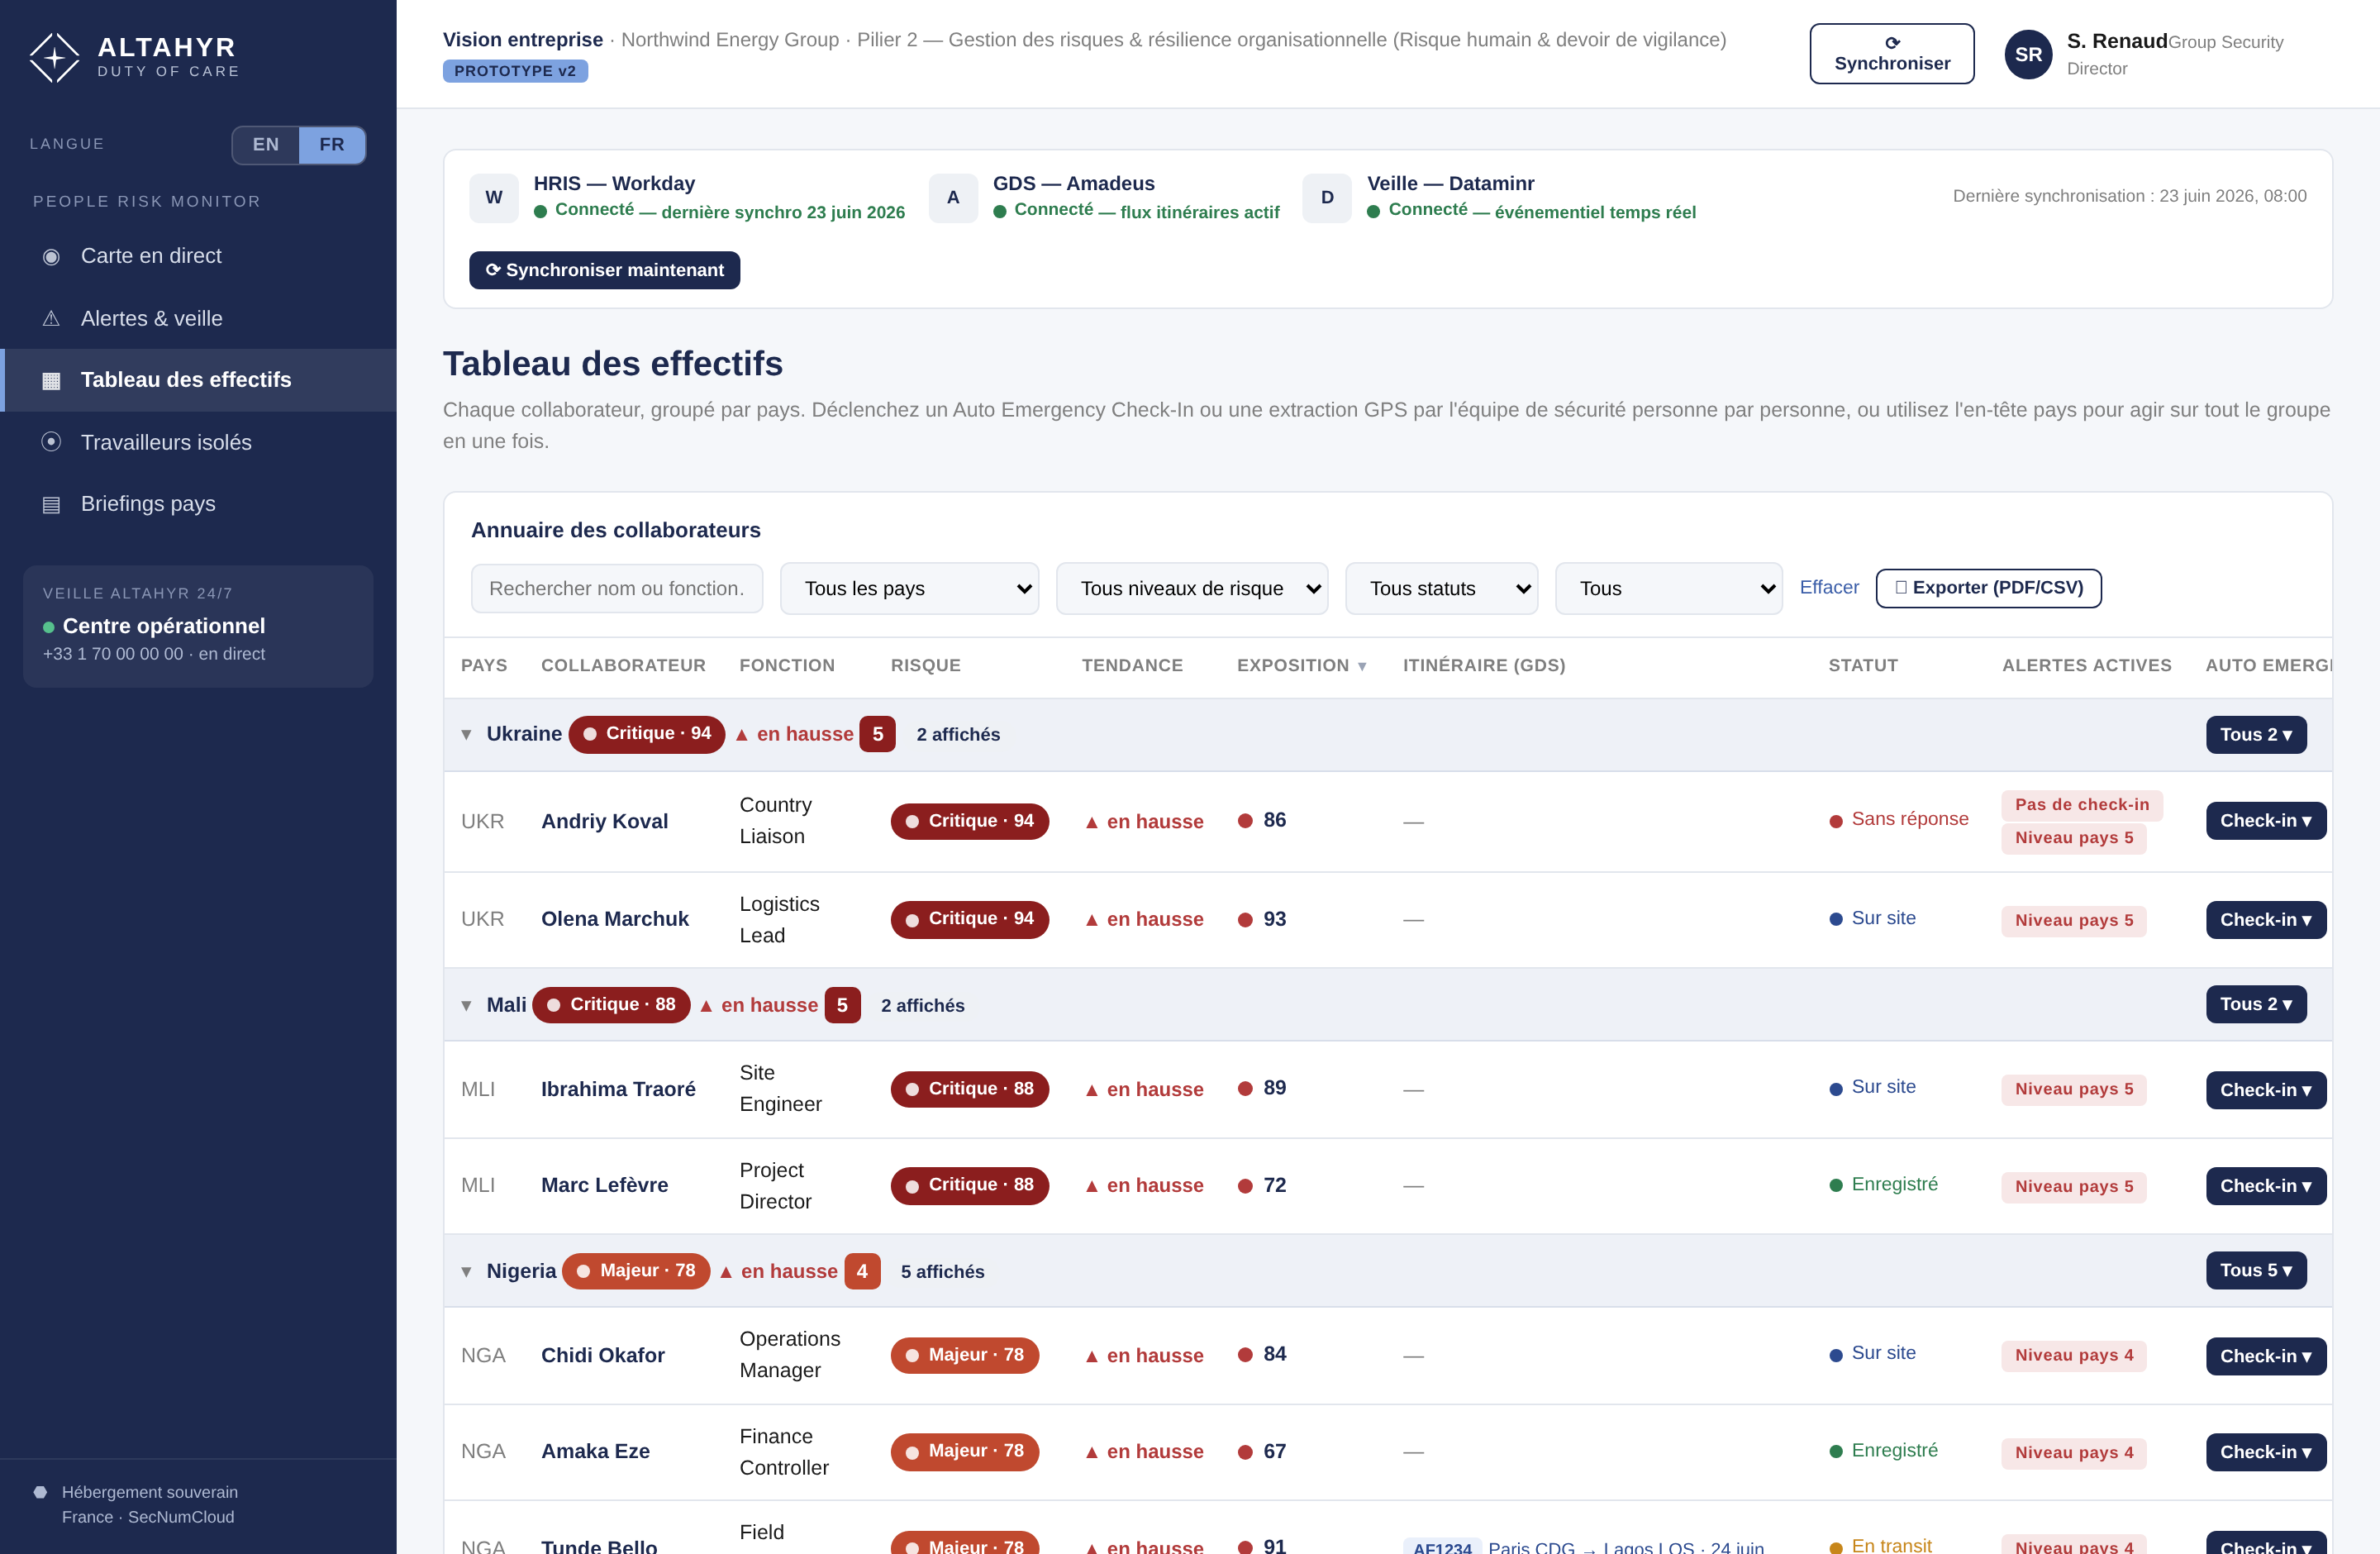Open Tous niveaux de risque dropdown
Screen dimensions: 2380x1554
1192,589
